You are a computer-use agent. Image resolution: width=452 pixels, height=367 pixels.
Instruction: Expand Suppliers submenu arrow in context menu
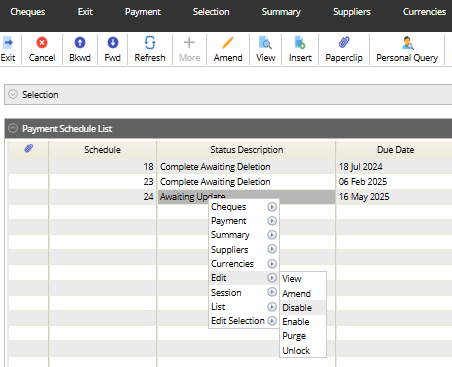tap(272, 249)
